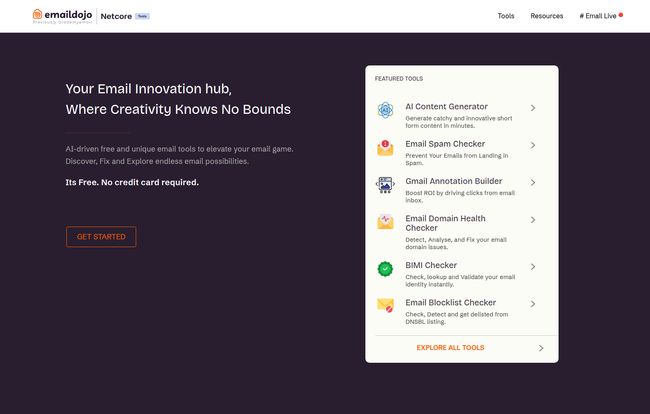Click the EXPLORE ALL TOOLS link

[x=450, y=348]
